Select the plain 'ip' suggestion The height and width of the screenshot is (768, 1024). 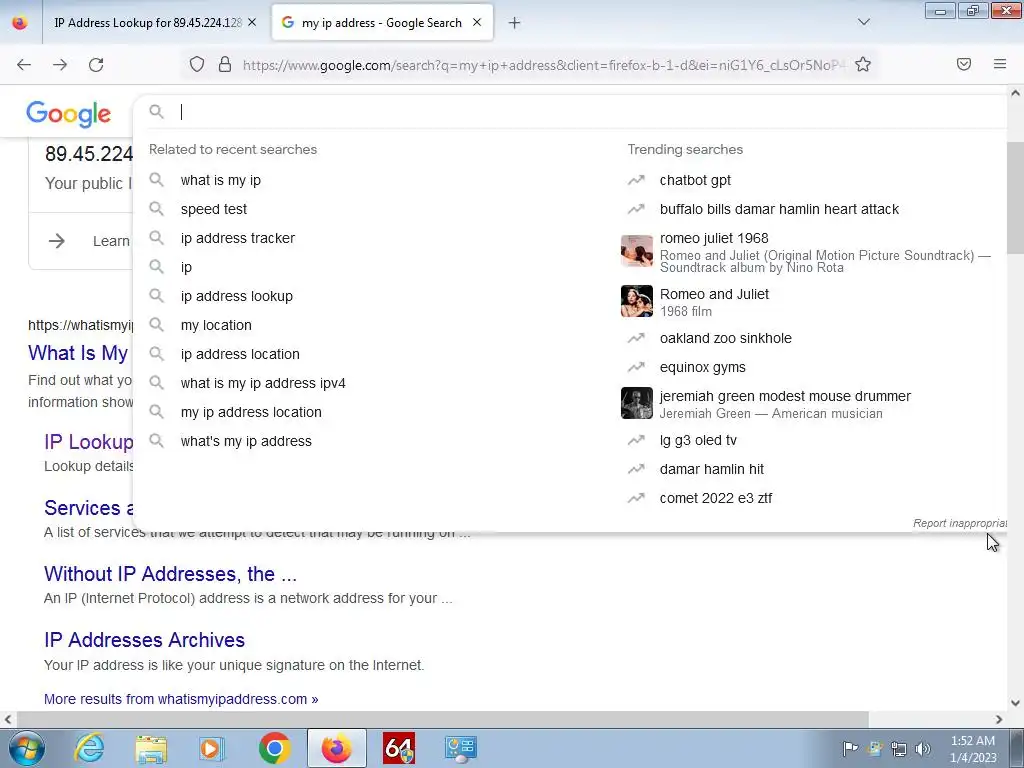(186, 267)
